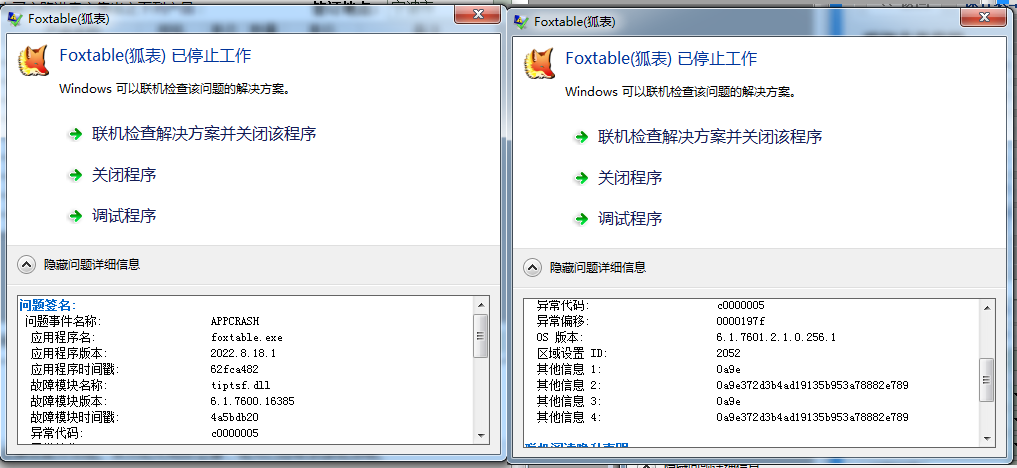Click title bar app icon of right dialog
The height and width of the screenshot is (468, 1017).
(x=520, y=21)
